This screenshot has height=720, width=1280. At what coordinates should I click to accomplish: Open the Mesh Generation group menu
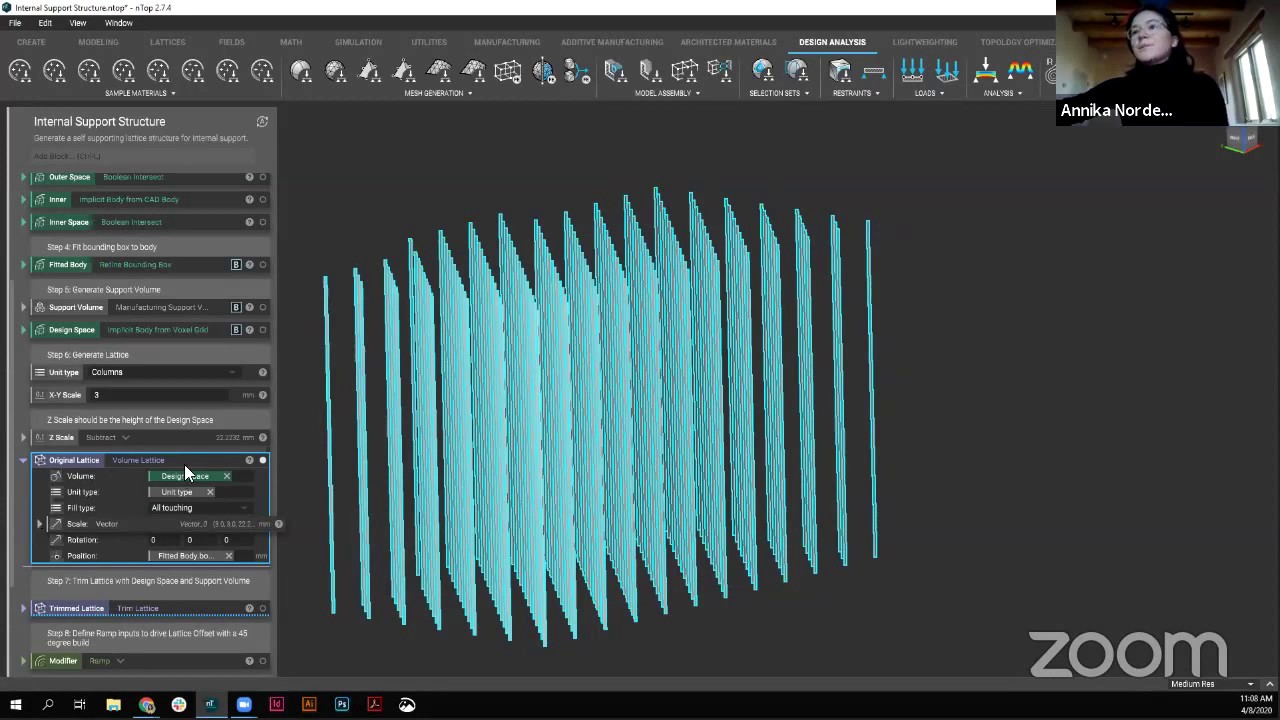click(x=438, y=93)
